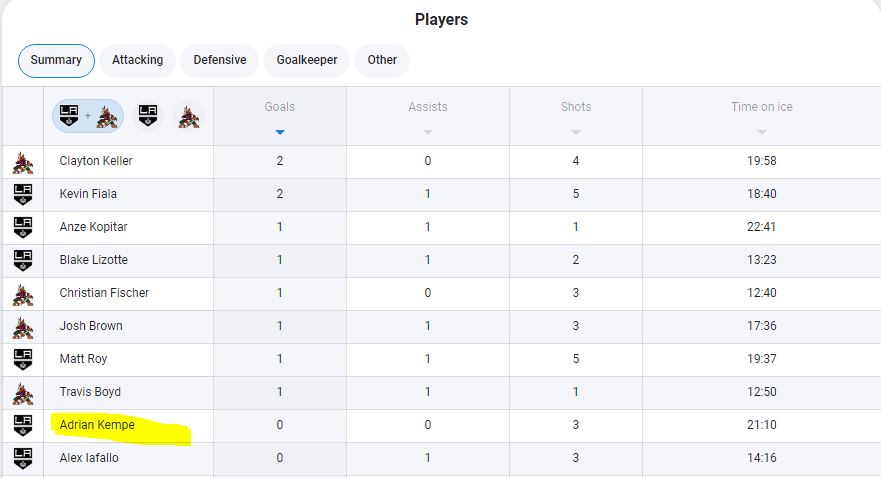Click Josh Brown's Coyotes team logo
The height and width of the screenshot is (478, 881).
pyautogui.click(x=22, y=327)
